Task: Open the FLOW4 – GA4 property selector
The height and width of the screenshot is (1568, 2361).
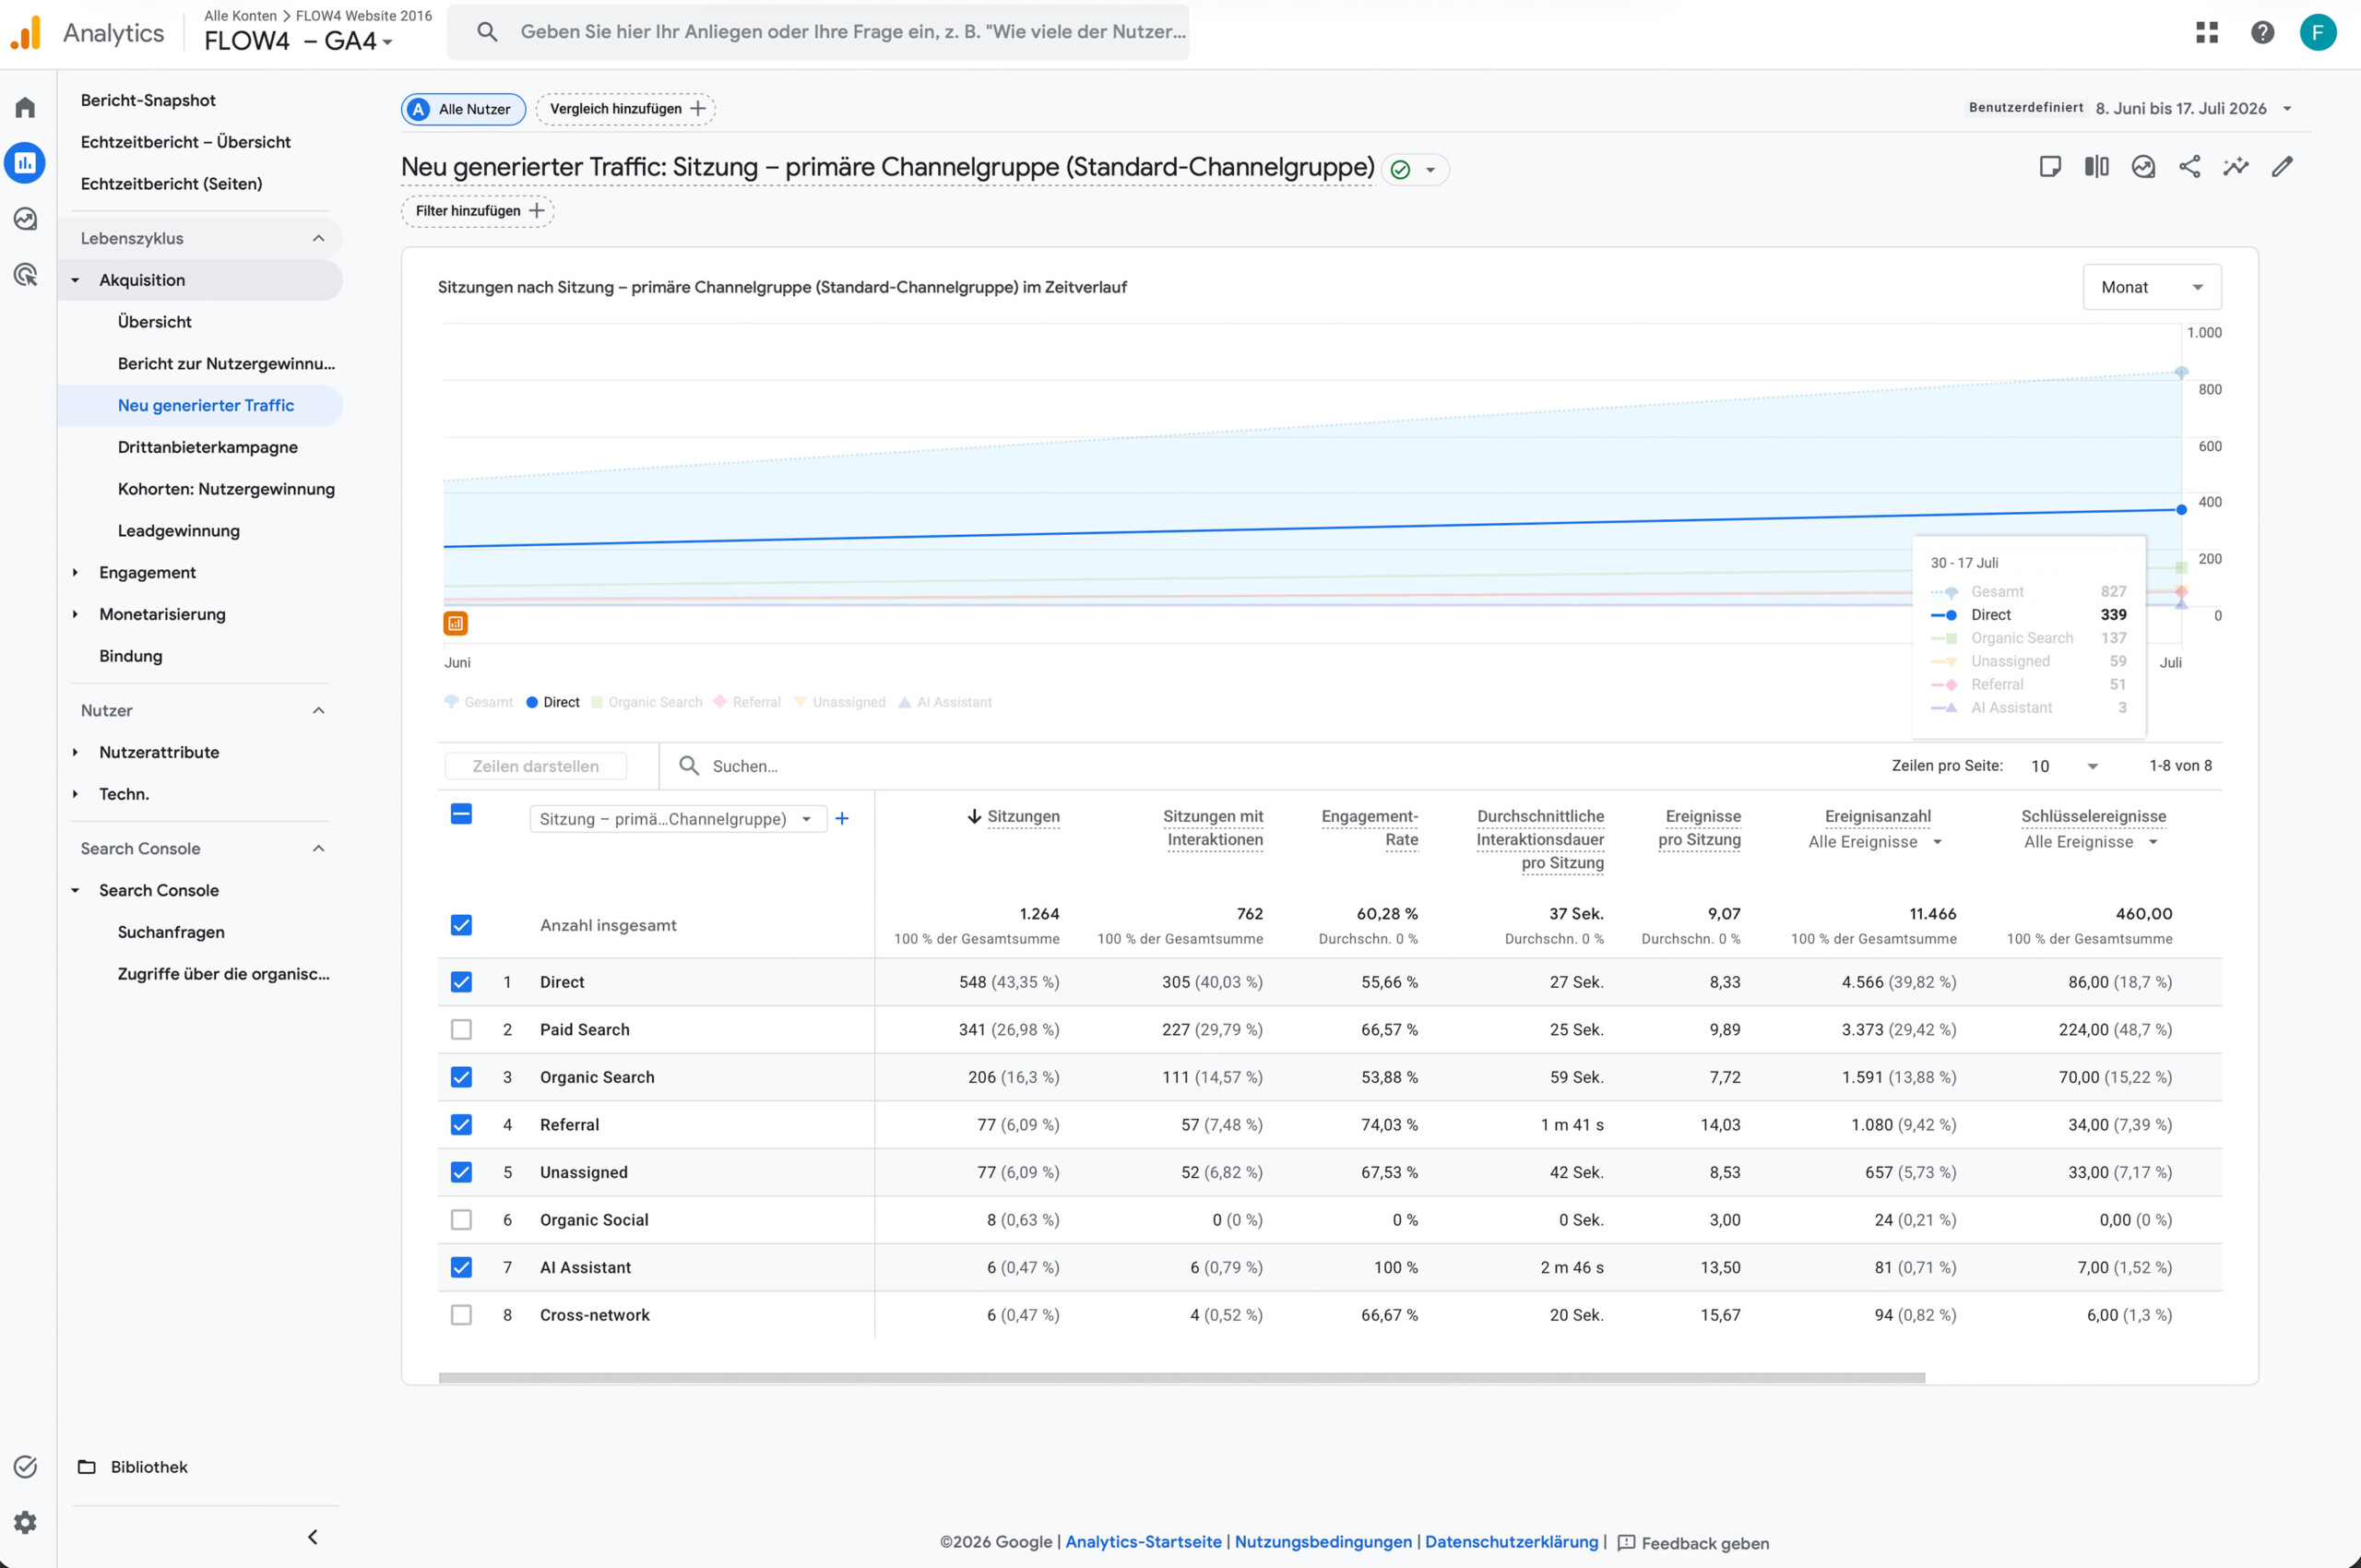Action: 298,41
